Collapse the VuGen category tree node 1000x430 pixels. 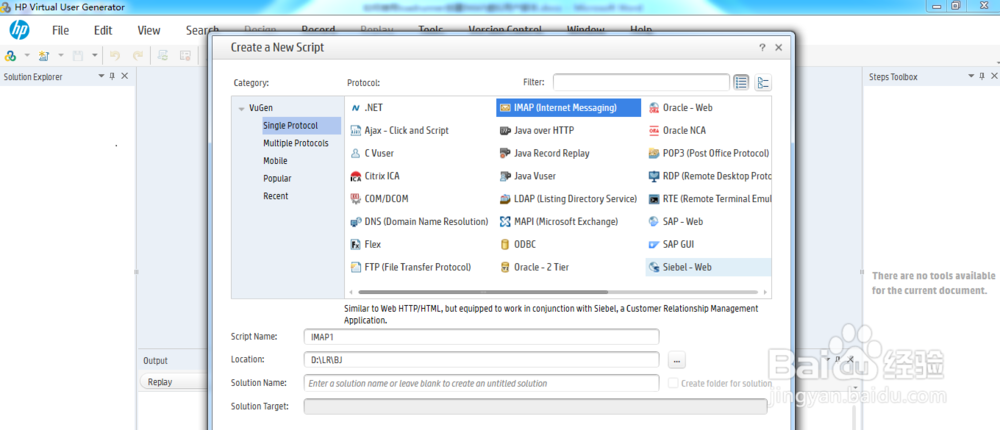241,109
